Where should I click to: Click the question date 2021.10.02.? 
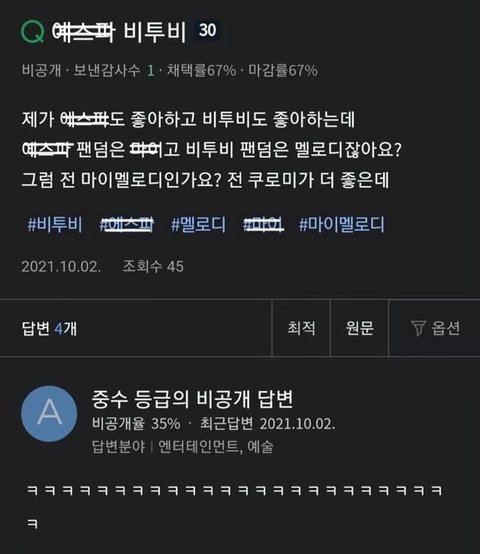tap(61, 266)
